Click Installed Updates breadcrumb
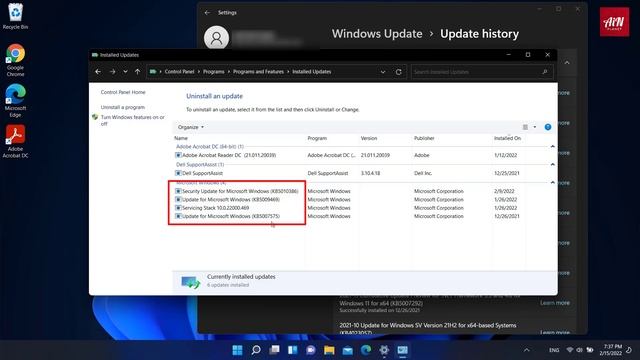640x360 pixels. [311, 72]
